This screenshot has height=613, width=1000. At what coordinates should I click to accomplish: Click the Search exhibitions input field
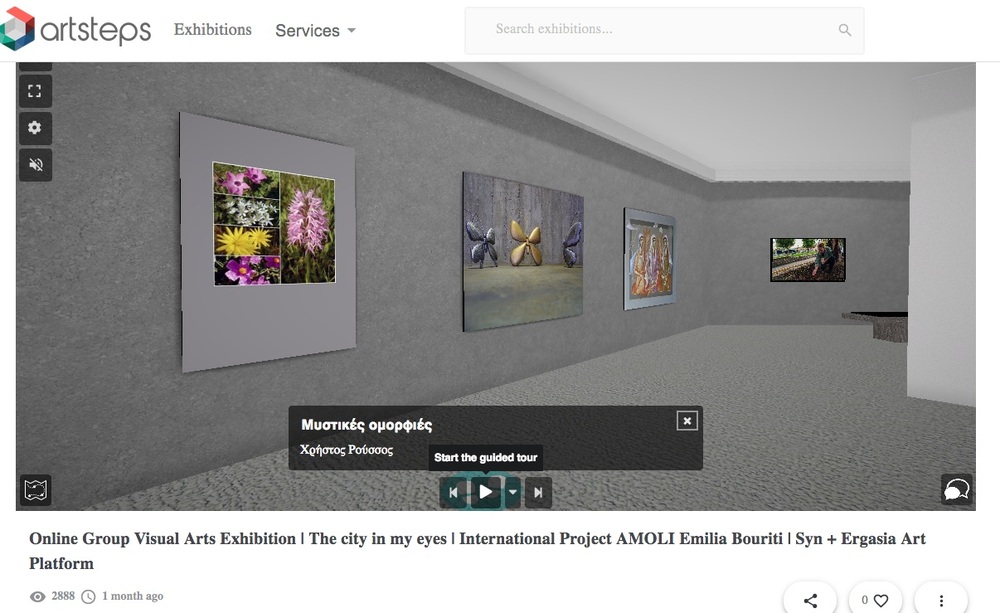(650, 30)
